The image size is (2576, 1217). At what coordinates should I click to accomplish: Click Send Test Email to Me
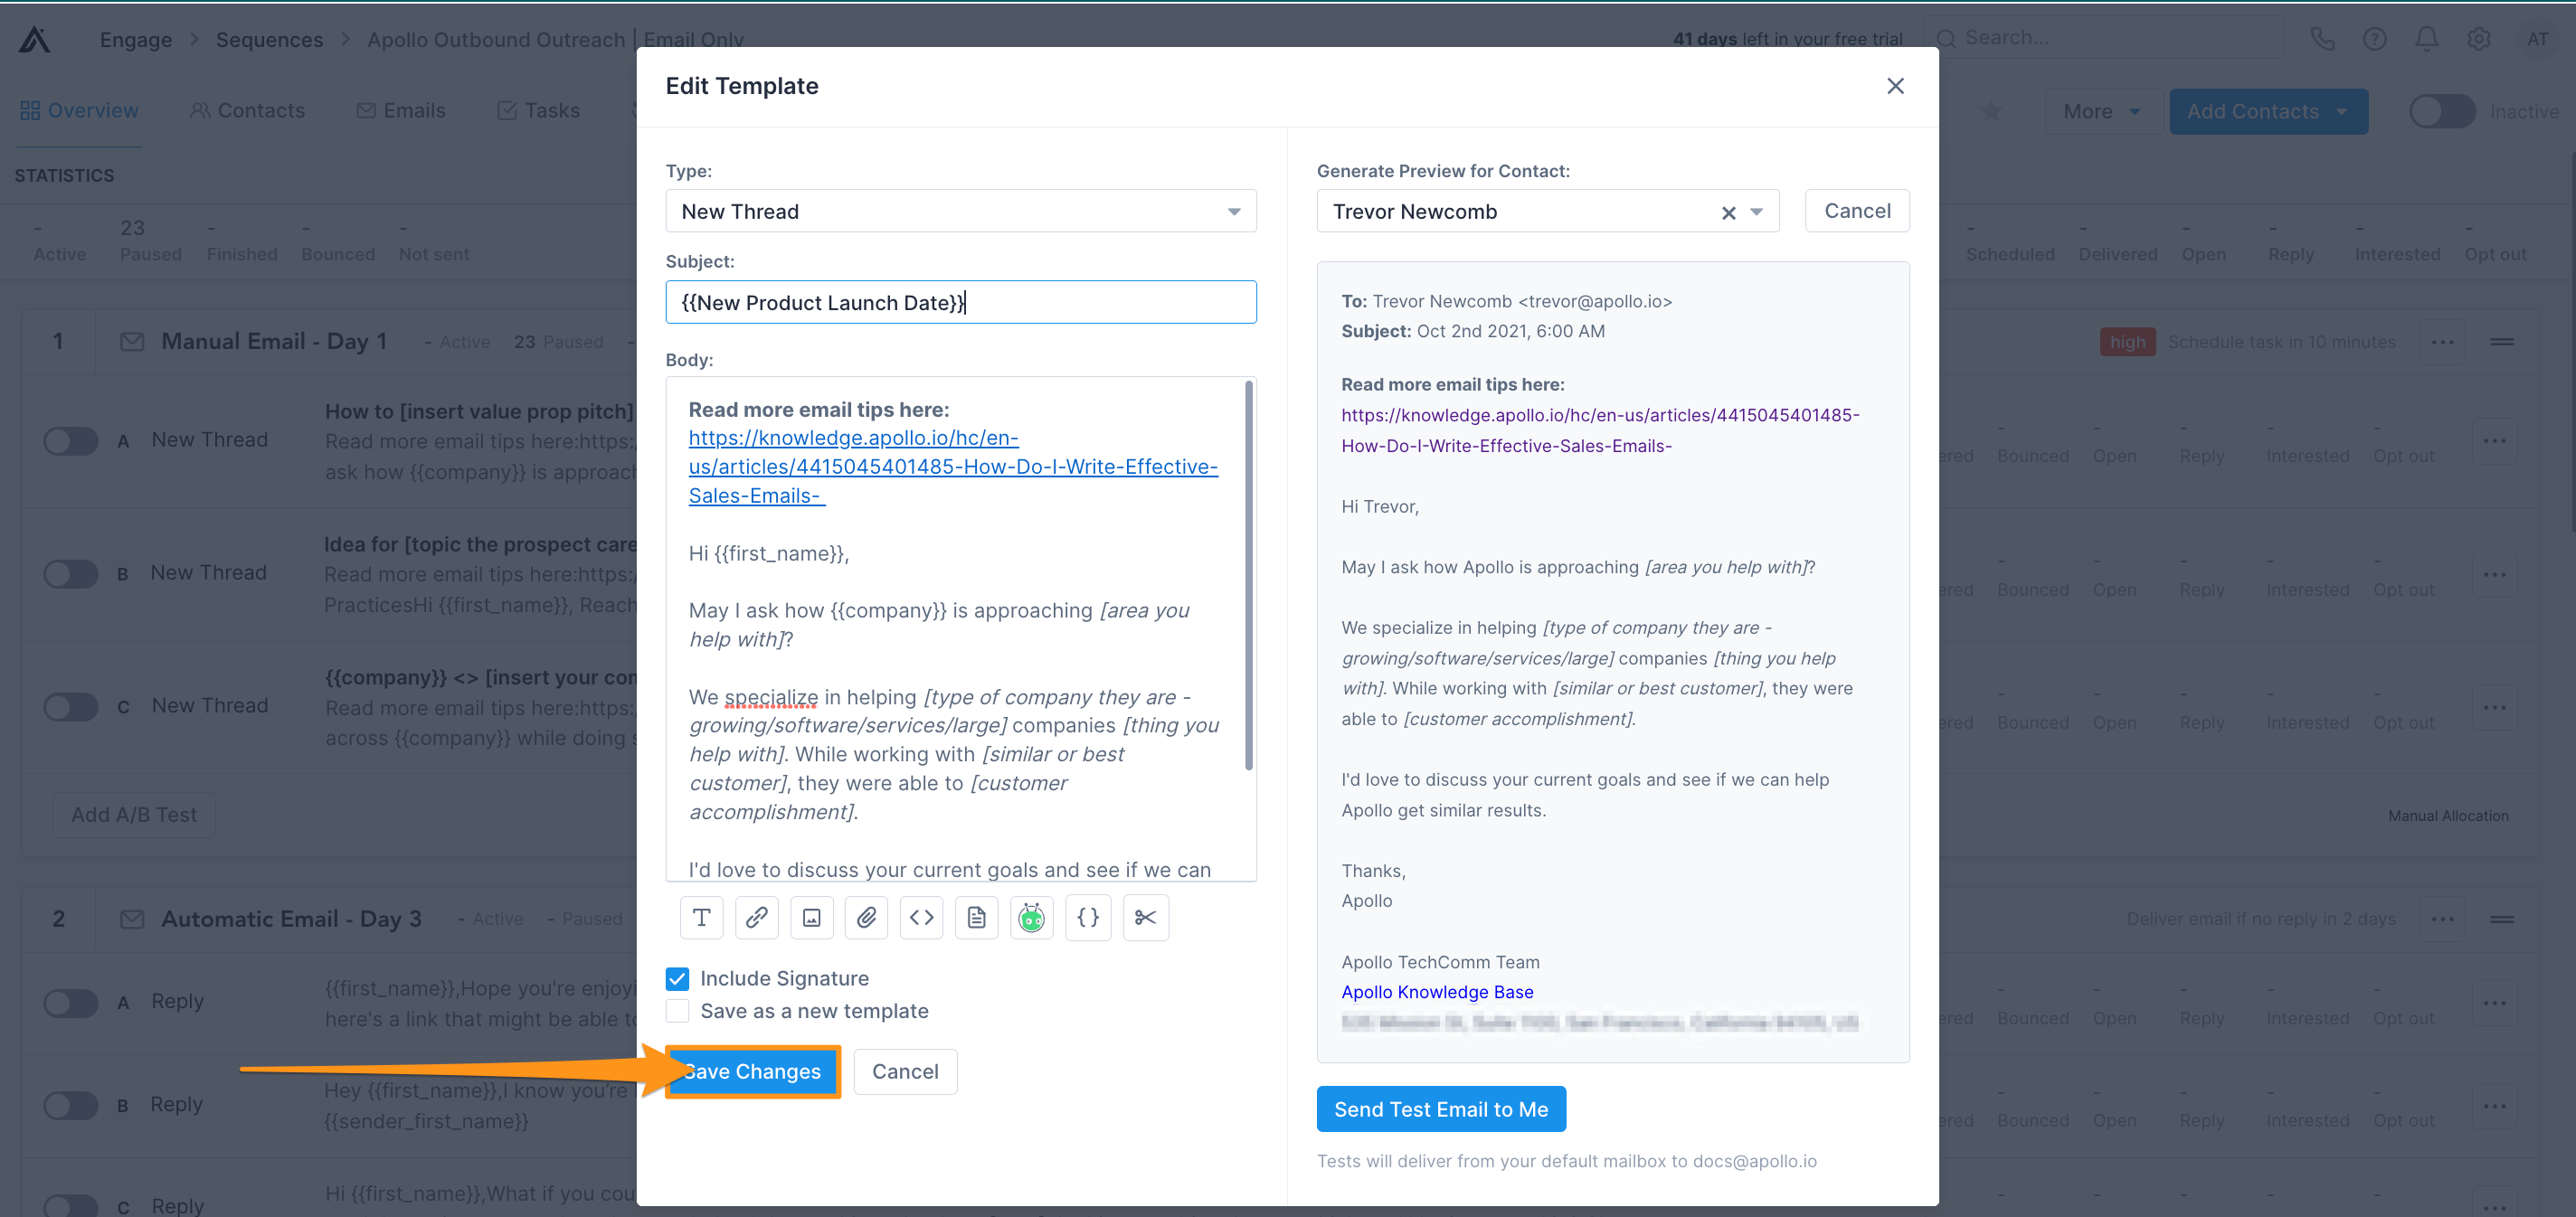pyautogui.click(x=1440, y=1108)
